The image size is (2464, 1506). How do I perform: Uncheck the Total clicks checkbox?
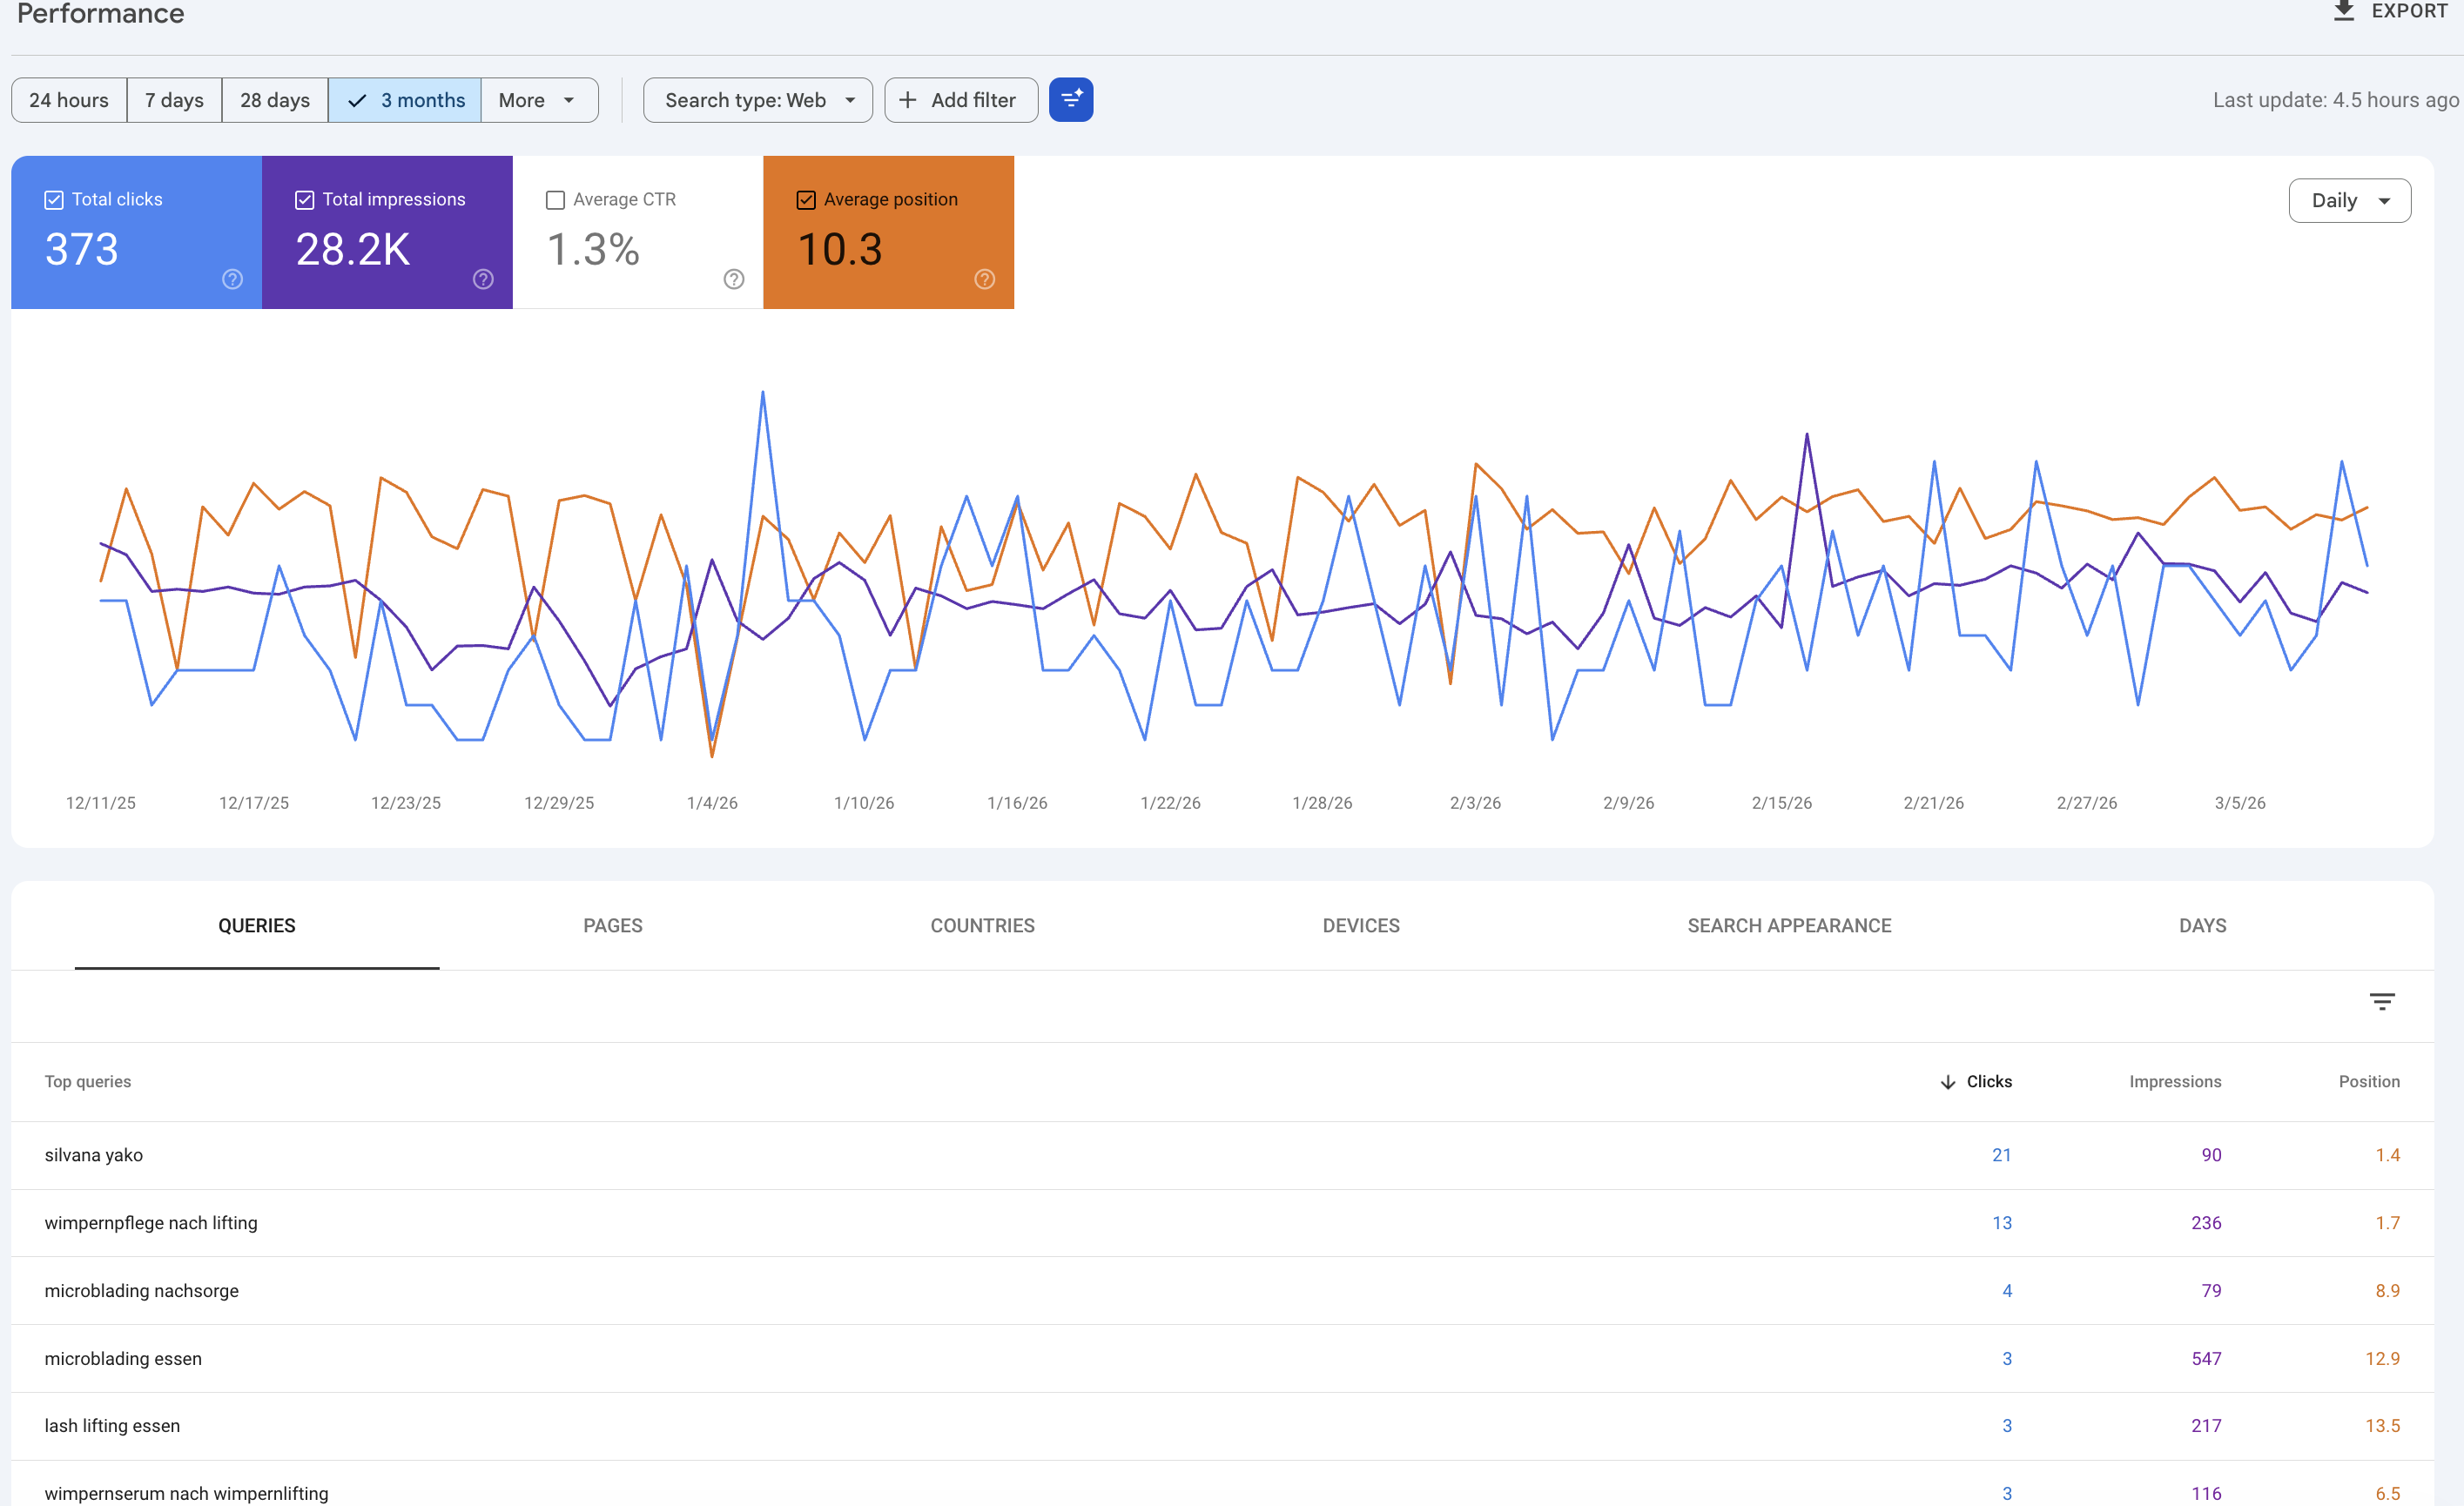54,199
